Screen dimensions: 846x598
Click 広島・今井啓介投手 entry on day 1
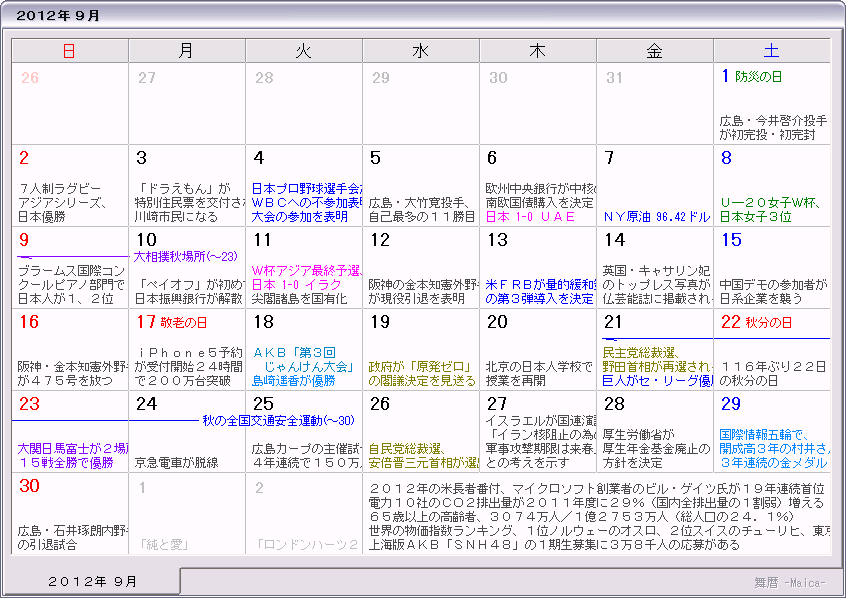pos(773,127)
